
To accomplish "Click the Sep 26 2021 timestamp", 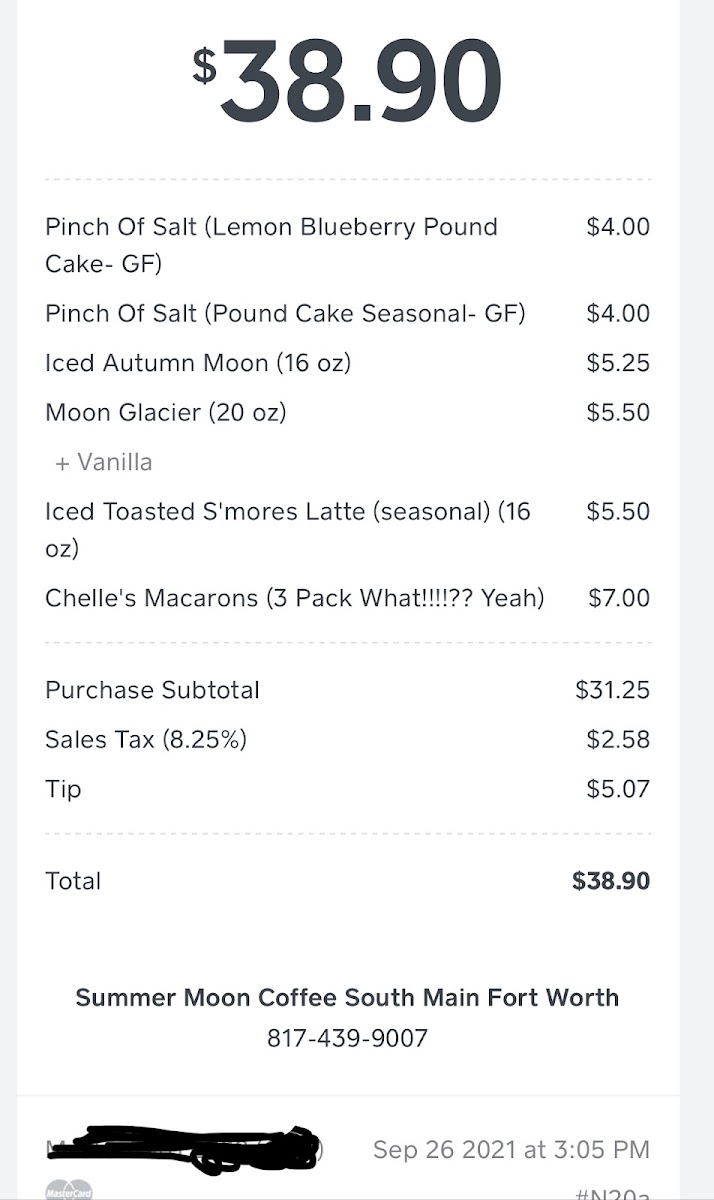I will pos(511,1150).
